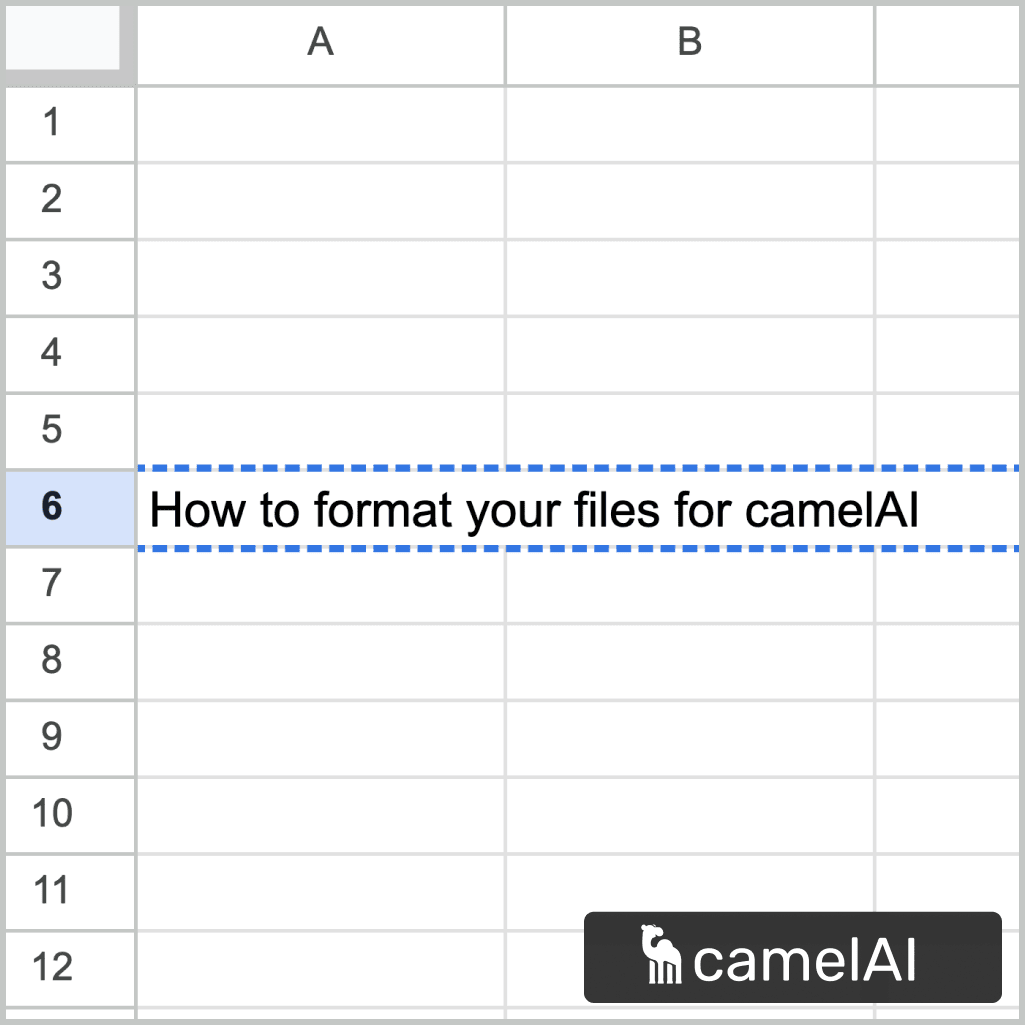Click the camelAI watermark text label
Screen dimensions: 1025x1025
[x=810, y=957]
